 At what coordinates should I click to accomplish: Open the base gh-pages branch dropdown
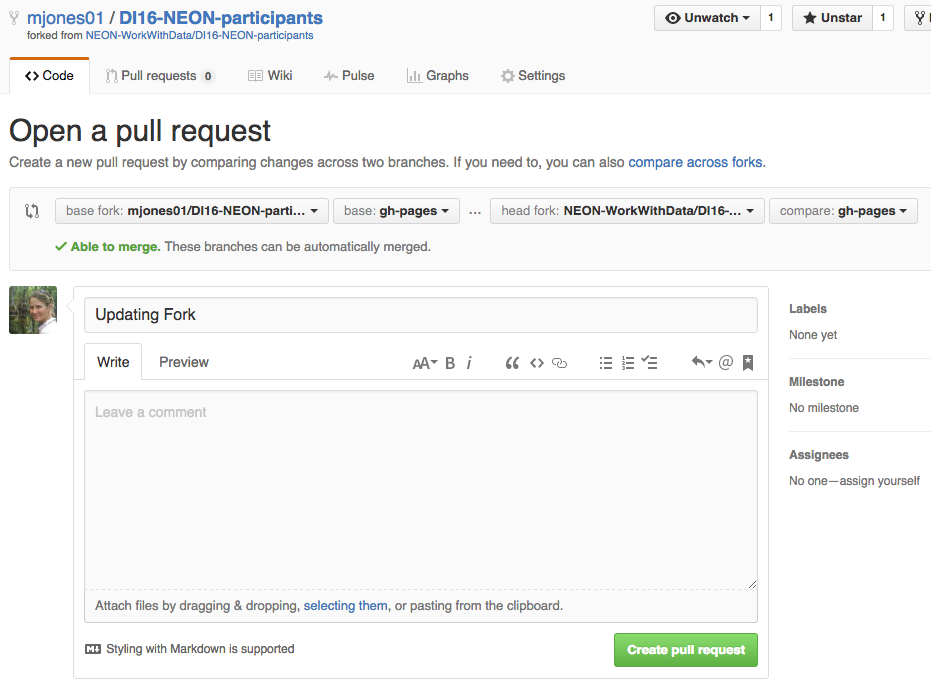click(x=396, y=211)
